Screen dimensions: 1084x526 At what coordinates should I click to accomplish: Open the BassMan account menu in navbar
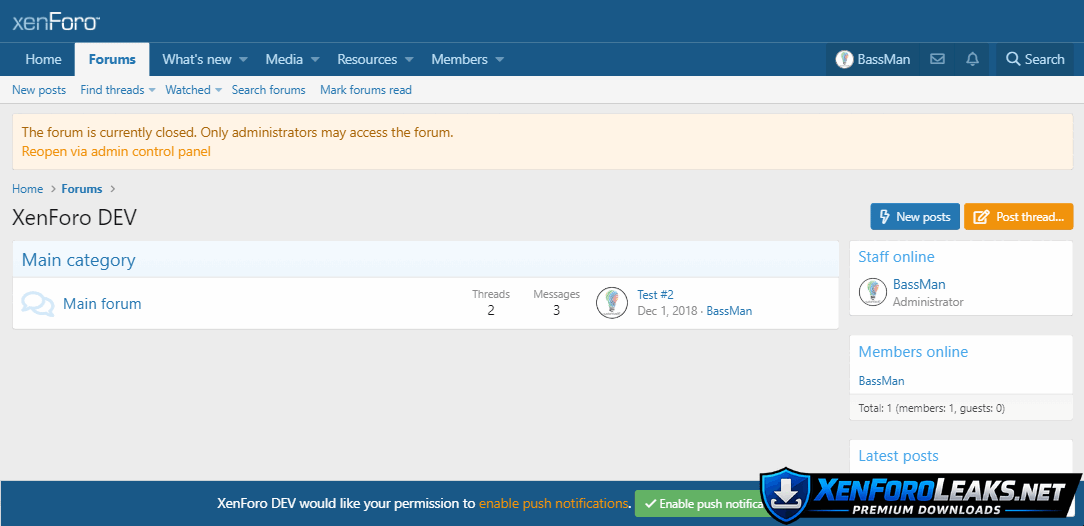coord(873,59)
